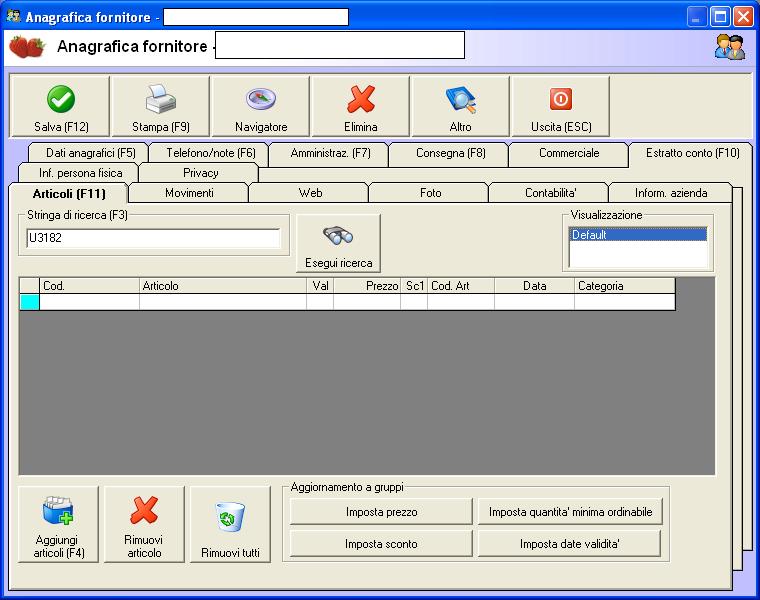The height and width of the screenshot is (600, 760).
Task: Open the Altro book-and-magnifier icon
Action: click(460, 99)
